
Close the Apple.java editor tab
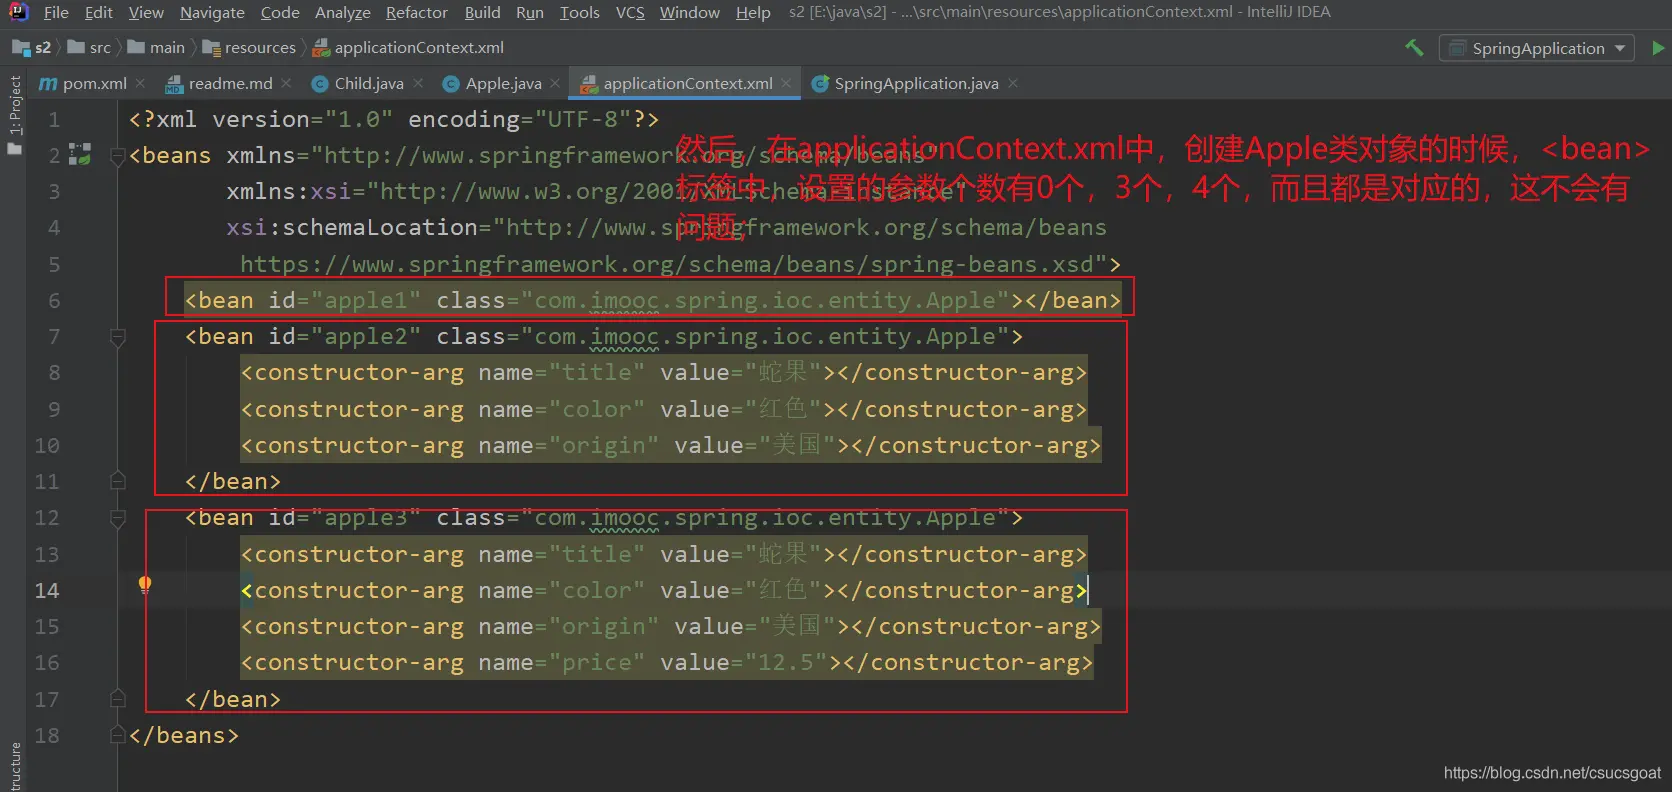pos(555,84)
